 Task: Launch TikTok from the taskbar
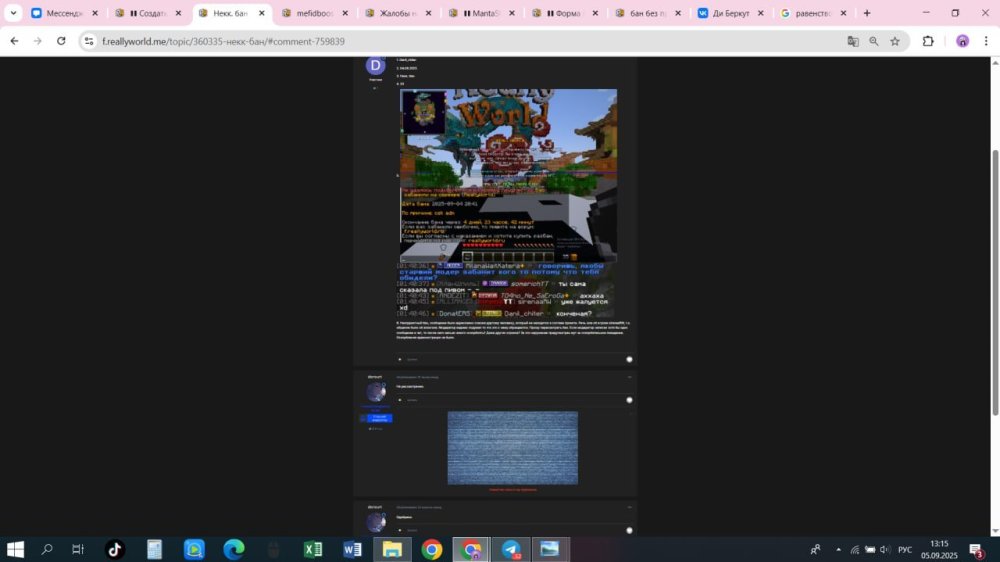[115, 549]
